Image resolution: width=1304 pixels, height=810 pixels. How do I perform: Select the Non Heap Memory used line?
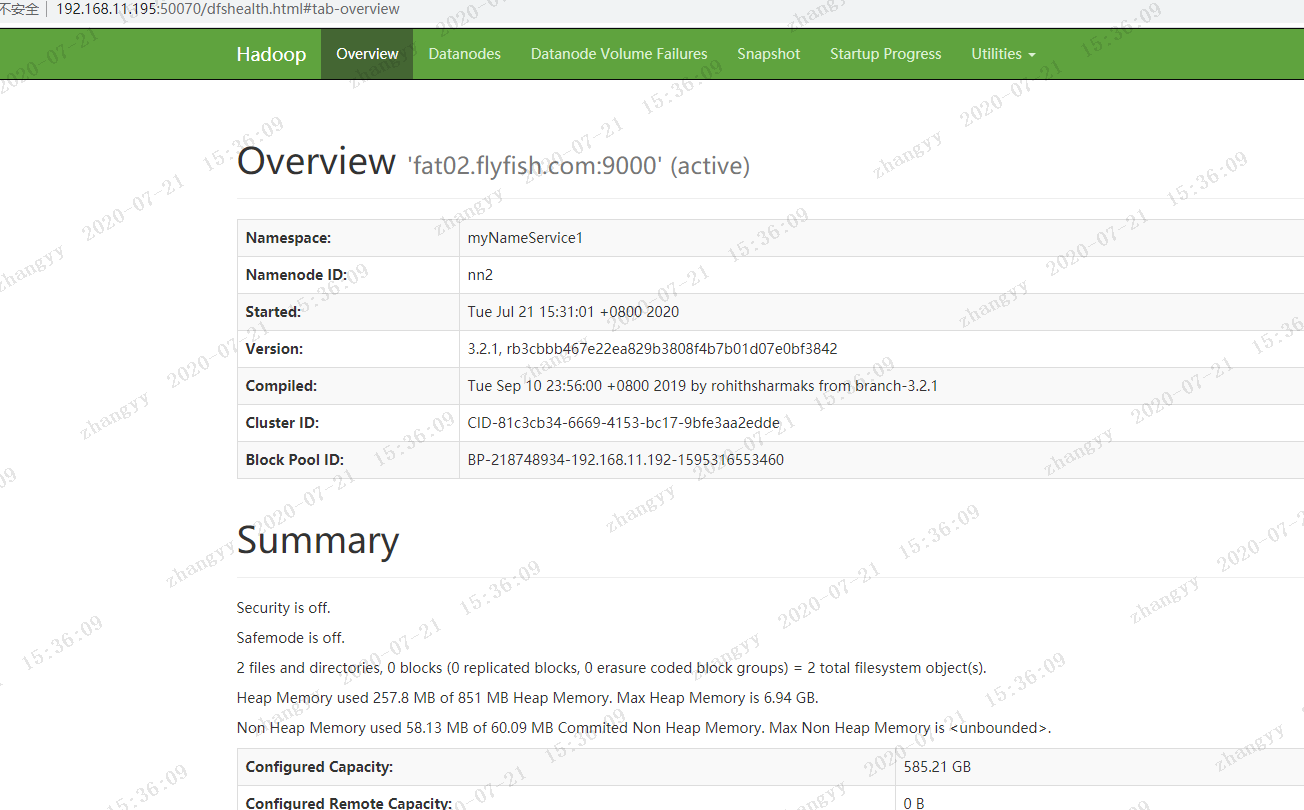(x=644, y=728)
